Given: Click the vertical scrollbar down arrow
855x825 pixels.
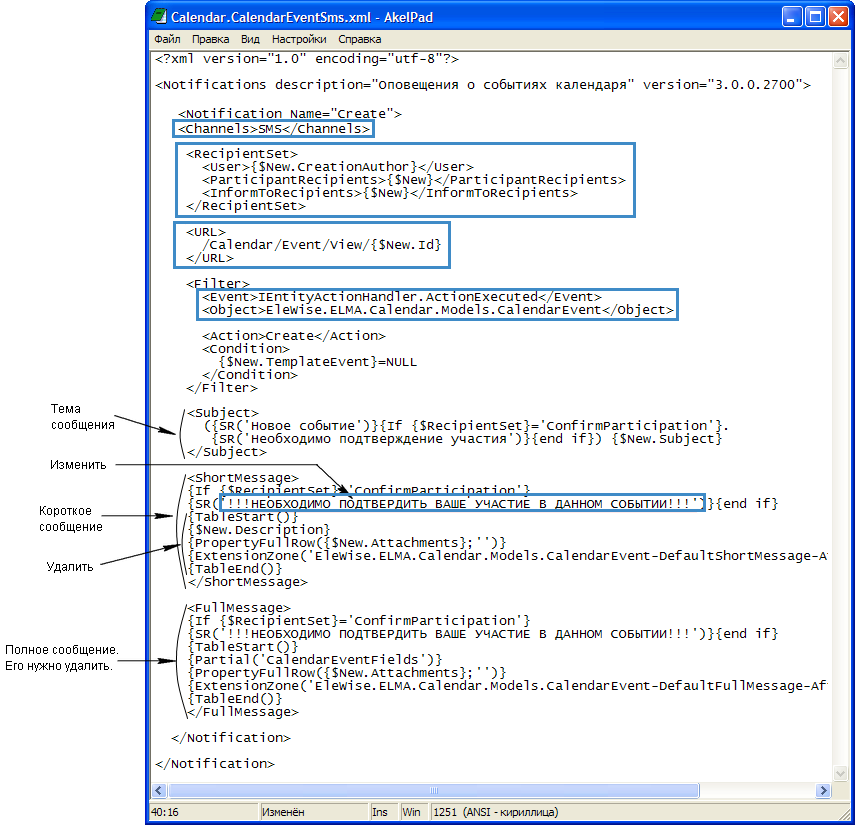Looking at the screenshot, I should pyautogui.click(x=839, y=775).
